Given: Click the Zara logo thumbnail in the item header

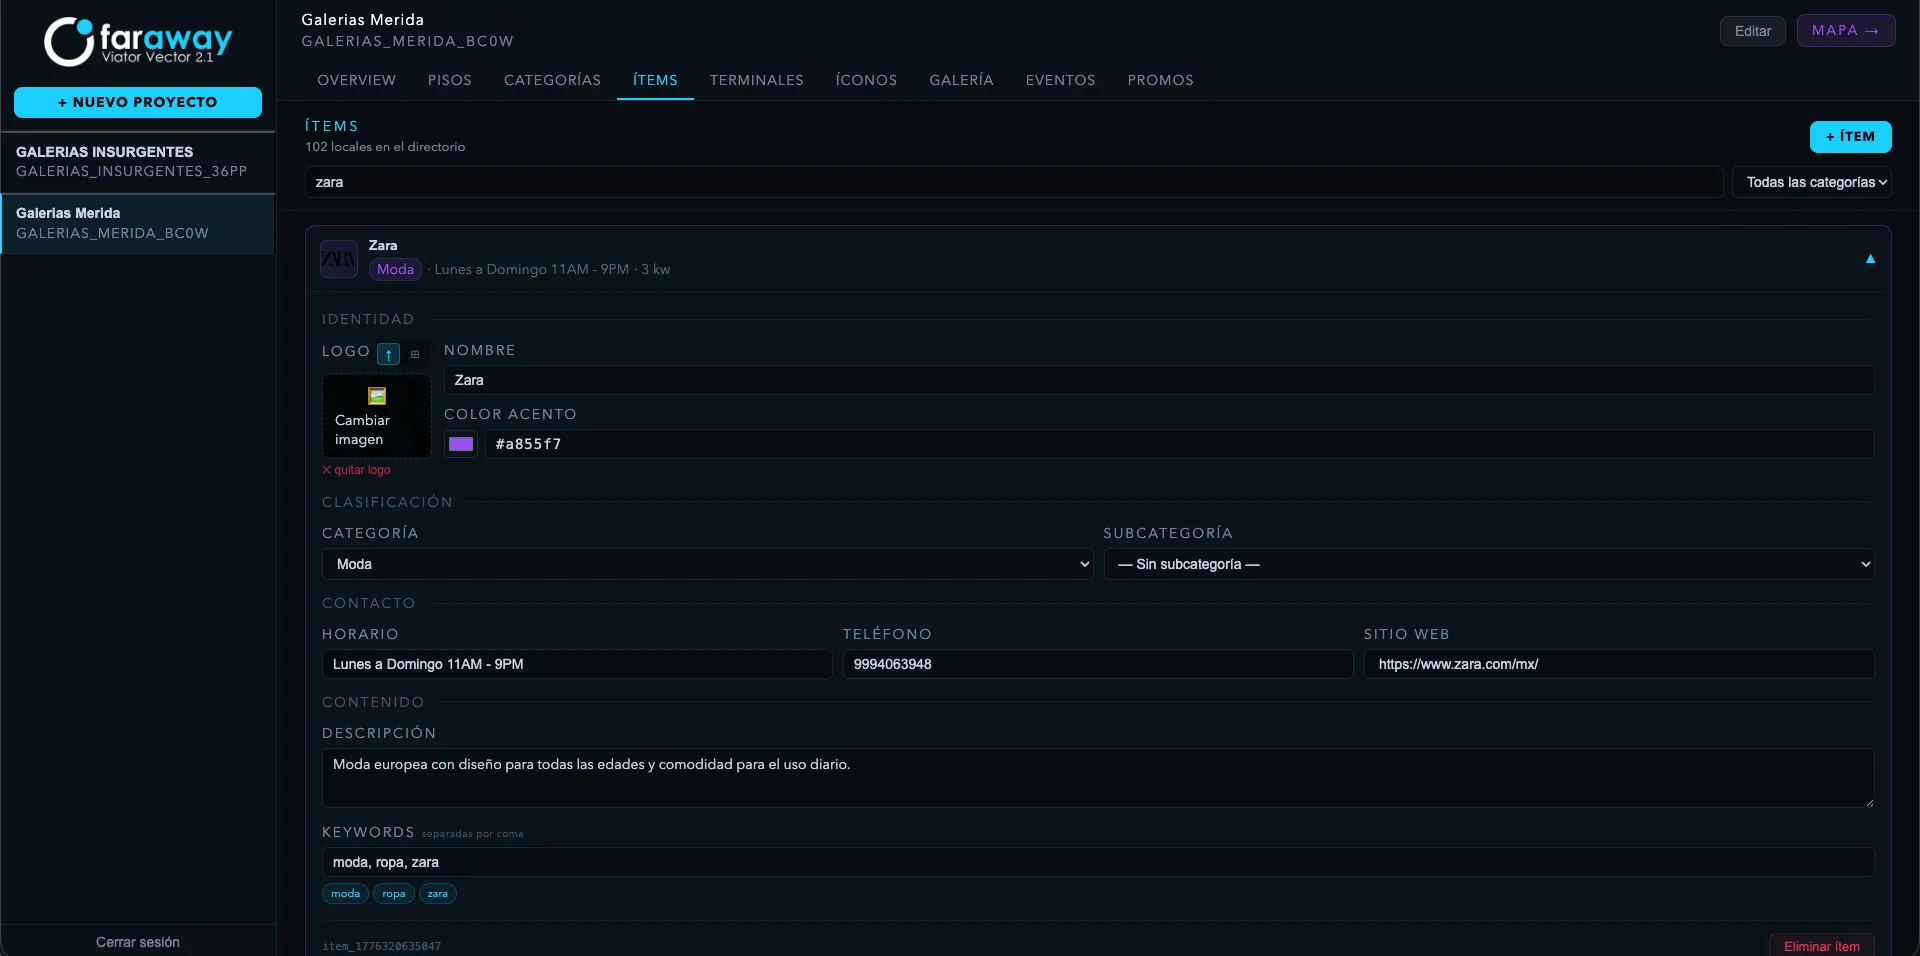Looking at the screenshot, I should [339, 259].
